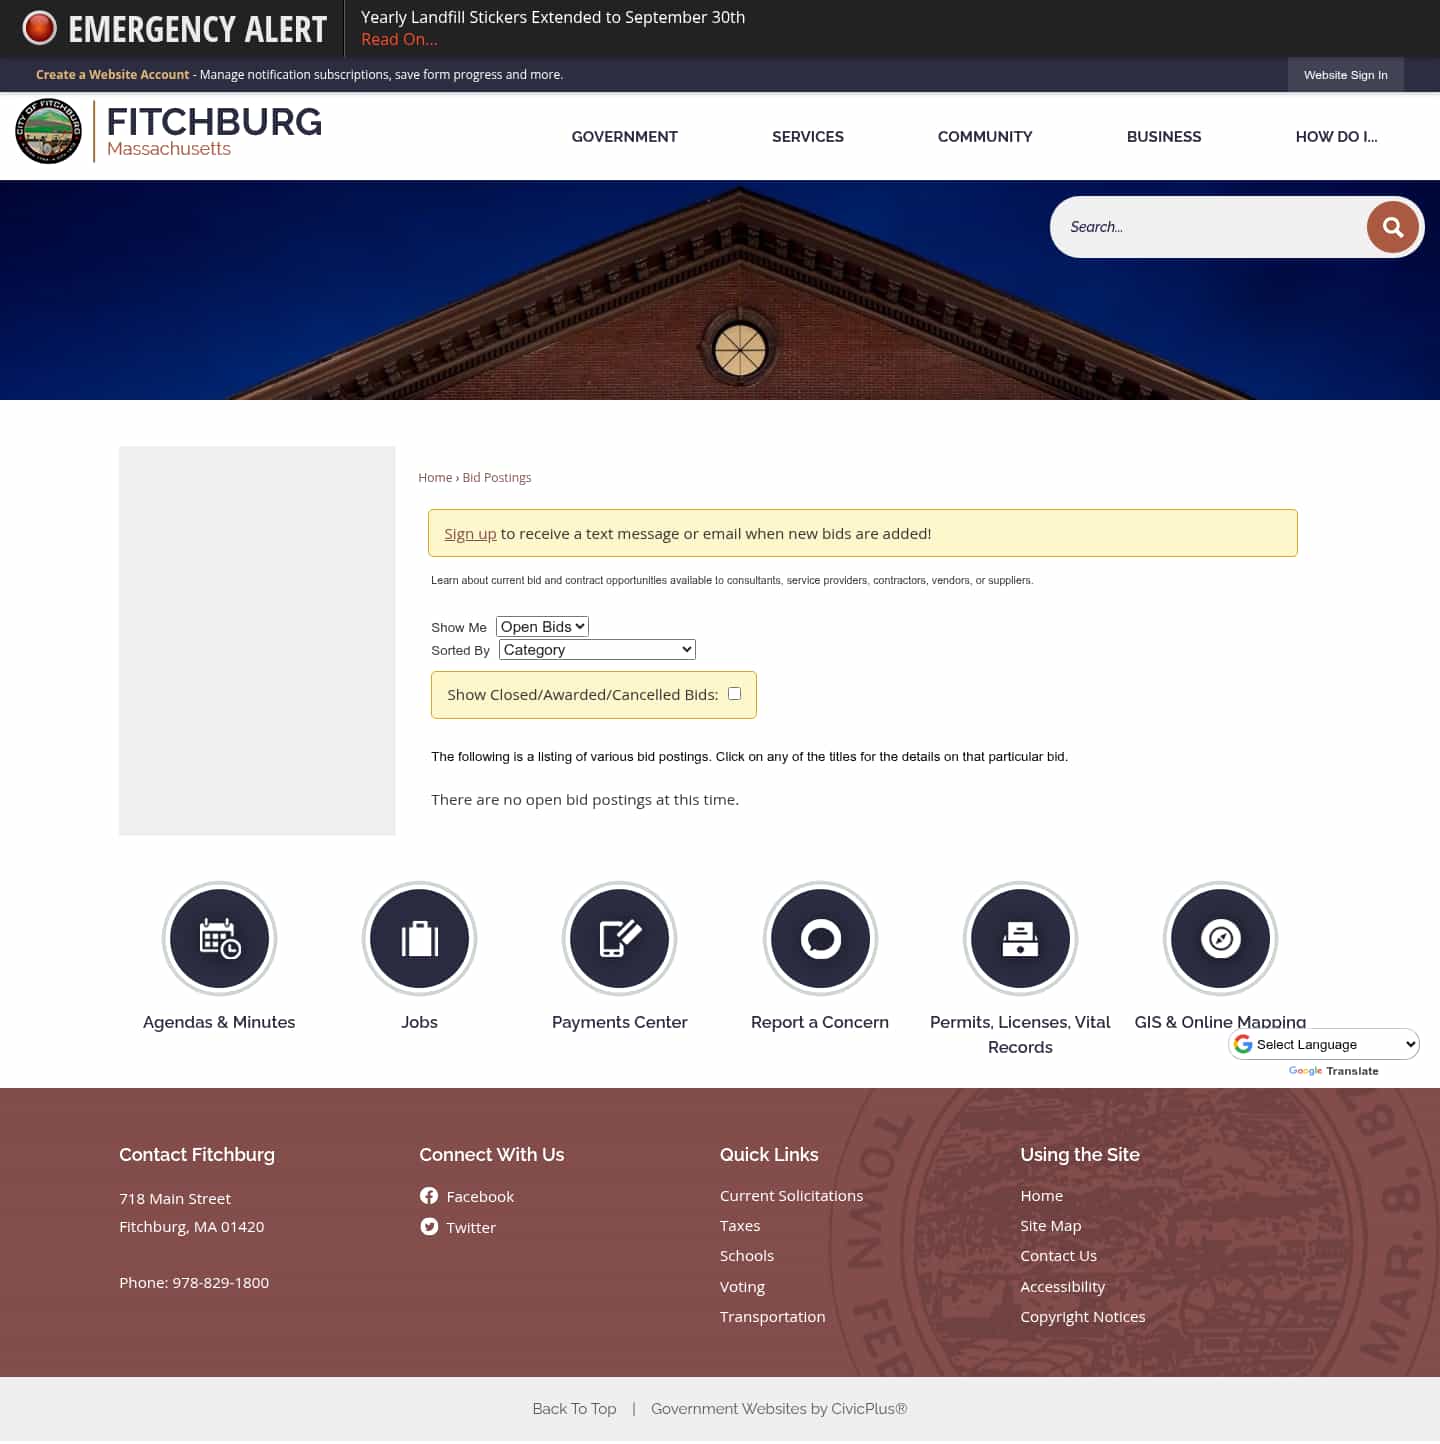Click the footer Home link

[1041, 1196]
